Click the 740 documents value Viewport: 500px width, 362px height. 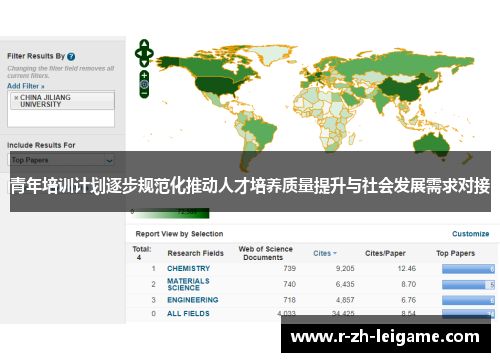tap(290, 284)
